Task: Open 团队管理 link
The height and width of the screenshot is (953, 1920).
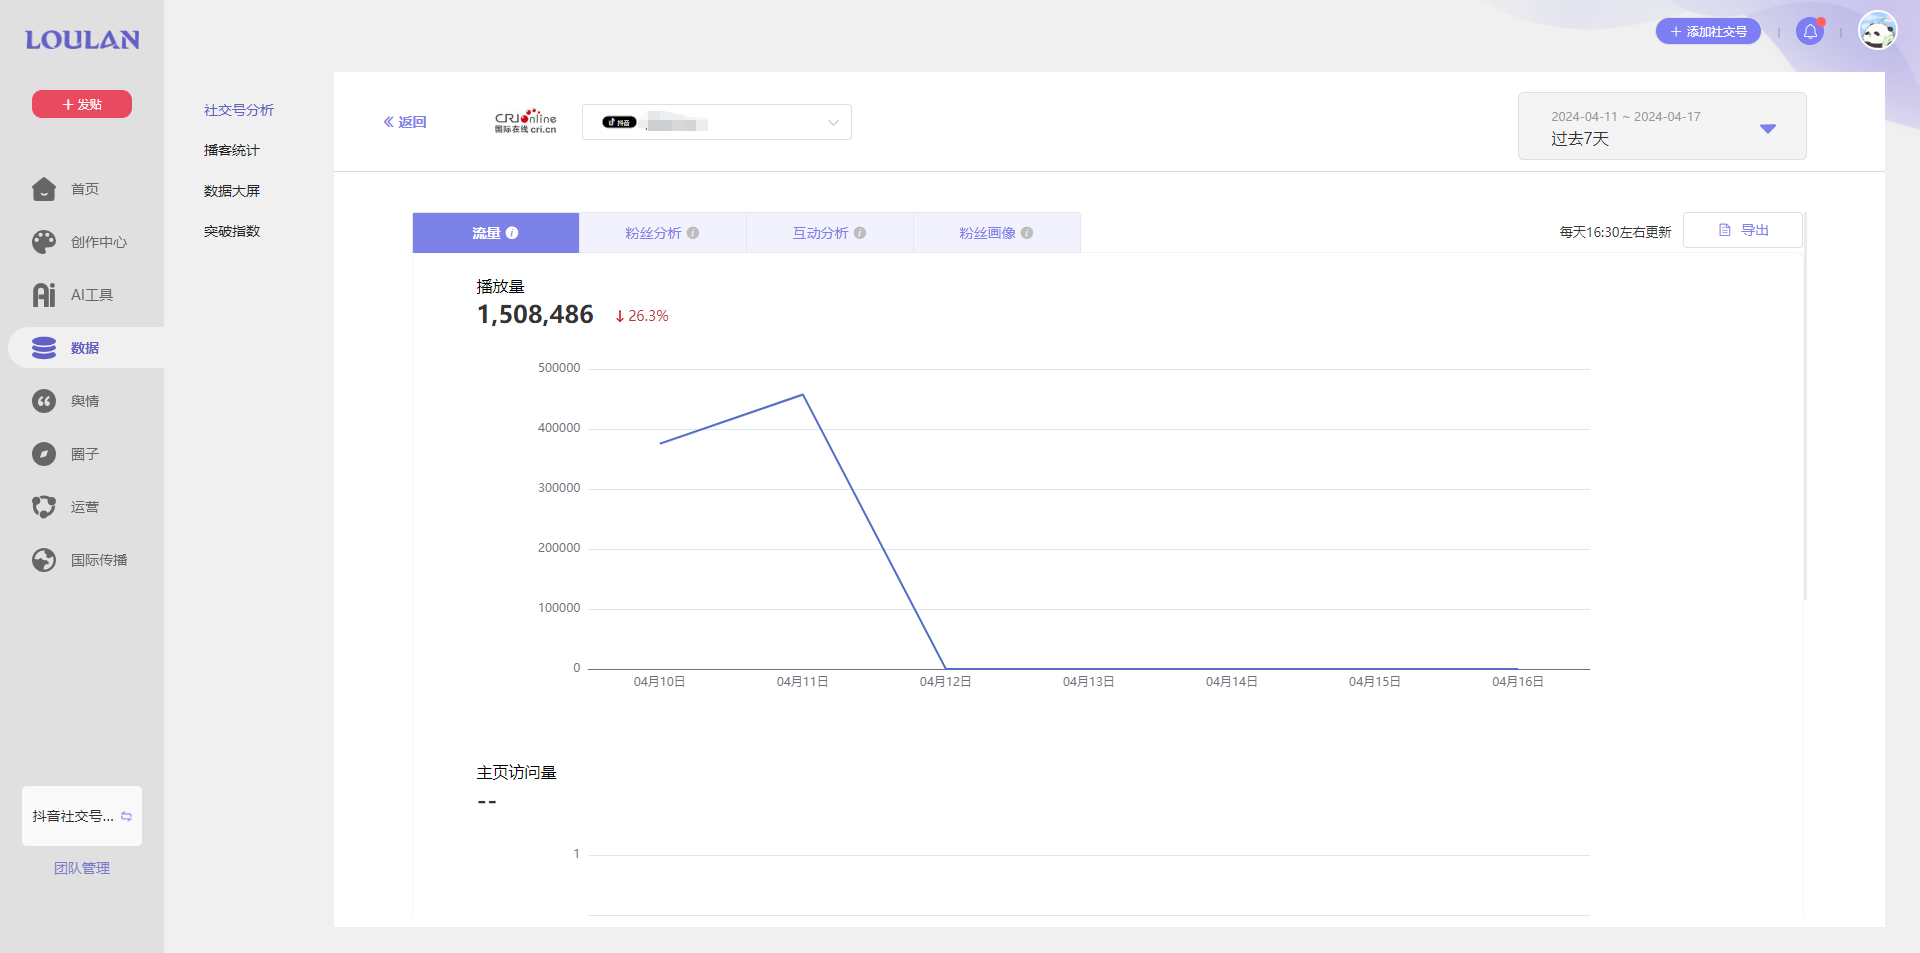Action: (x=82, y=868)
